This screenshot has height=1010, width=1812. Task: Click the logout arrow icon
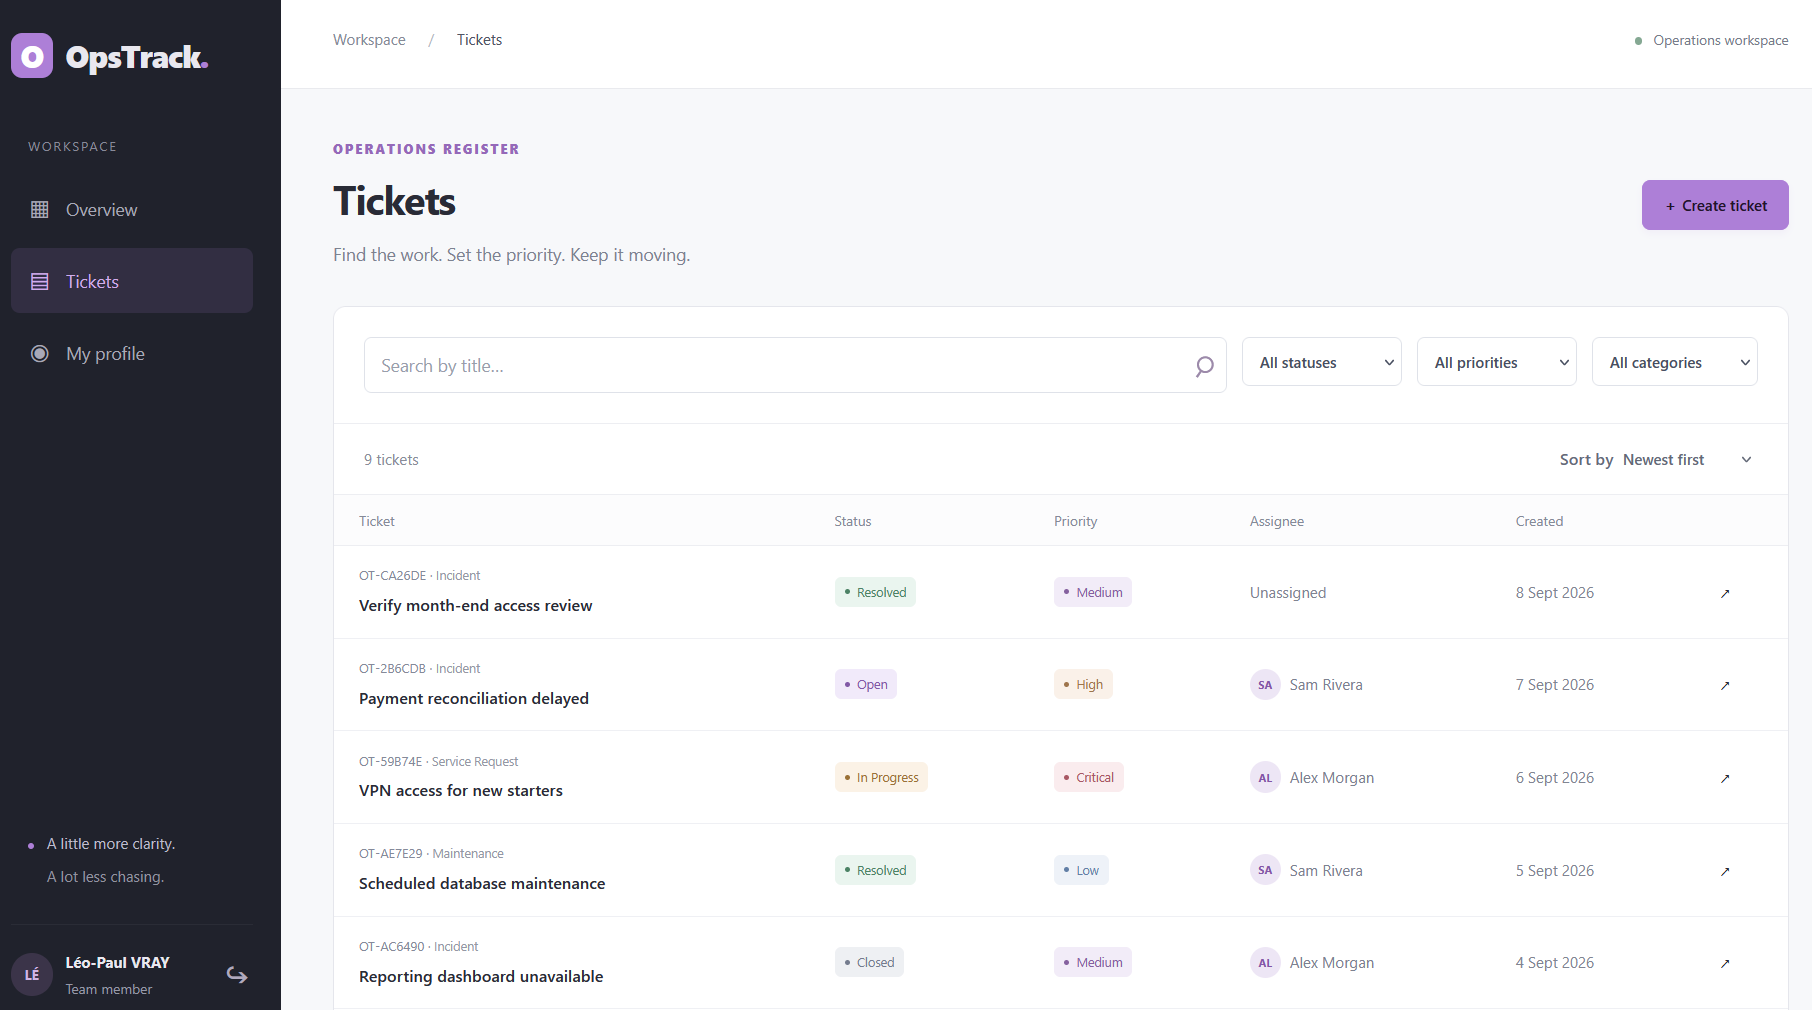pyautogui.click(x=237, y=974)
